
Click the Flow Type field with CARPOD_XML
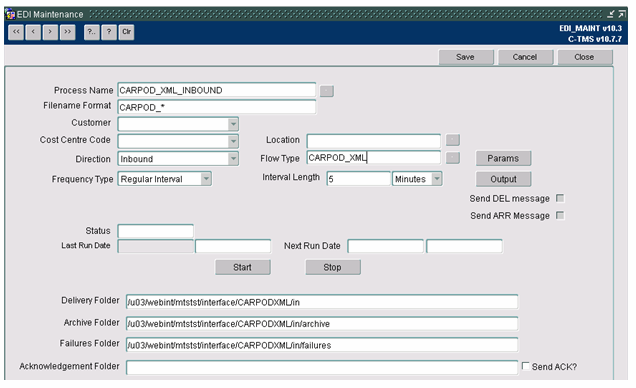374,158
